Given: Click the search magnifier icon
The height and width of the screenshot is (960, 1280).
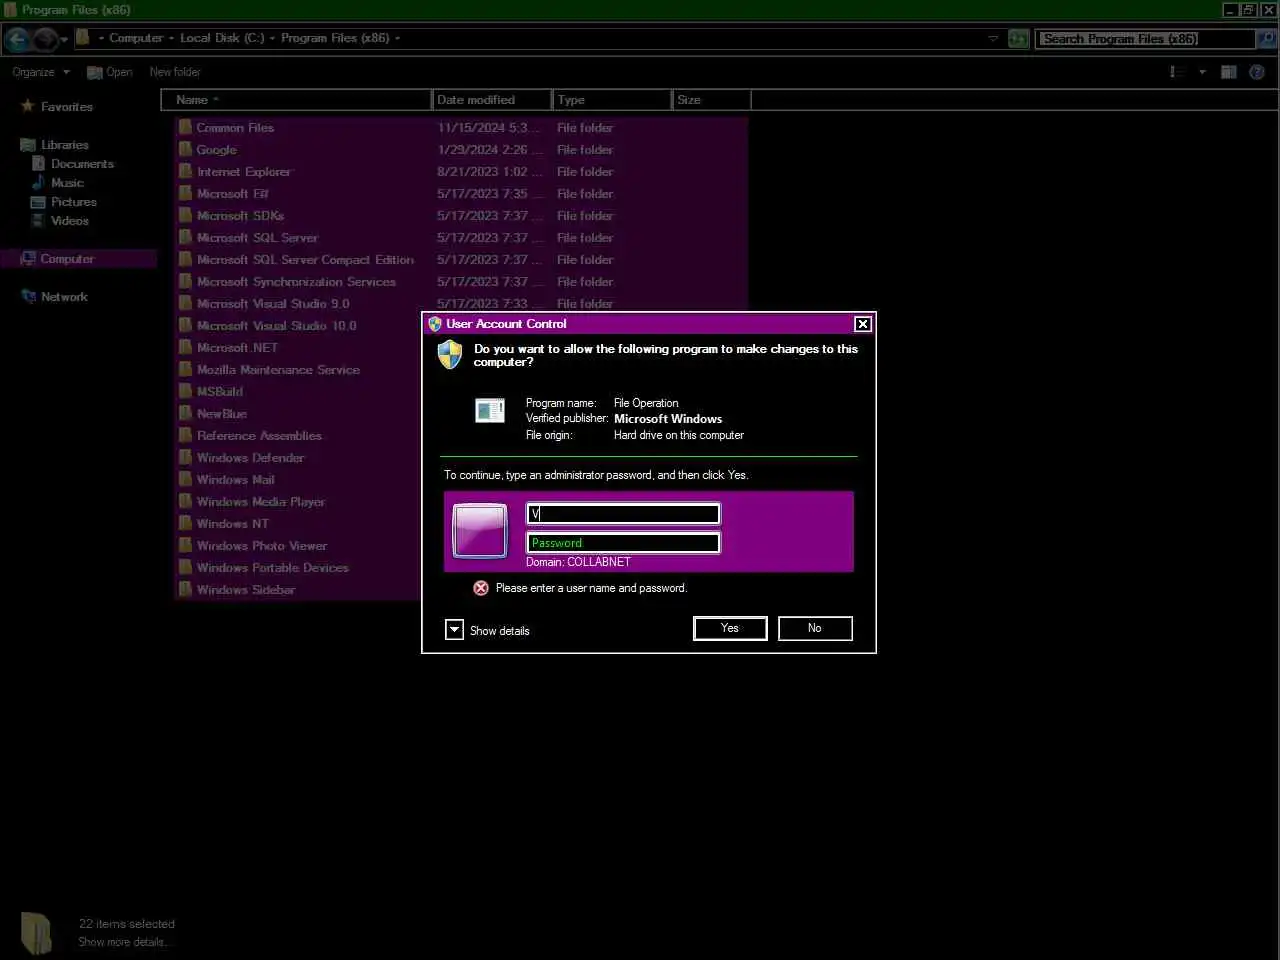Looking at the screenshot, I should [1267, 39].
